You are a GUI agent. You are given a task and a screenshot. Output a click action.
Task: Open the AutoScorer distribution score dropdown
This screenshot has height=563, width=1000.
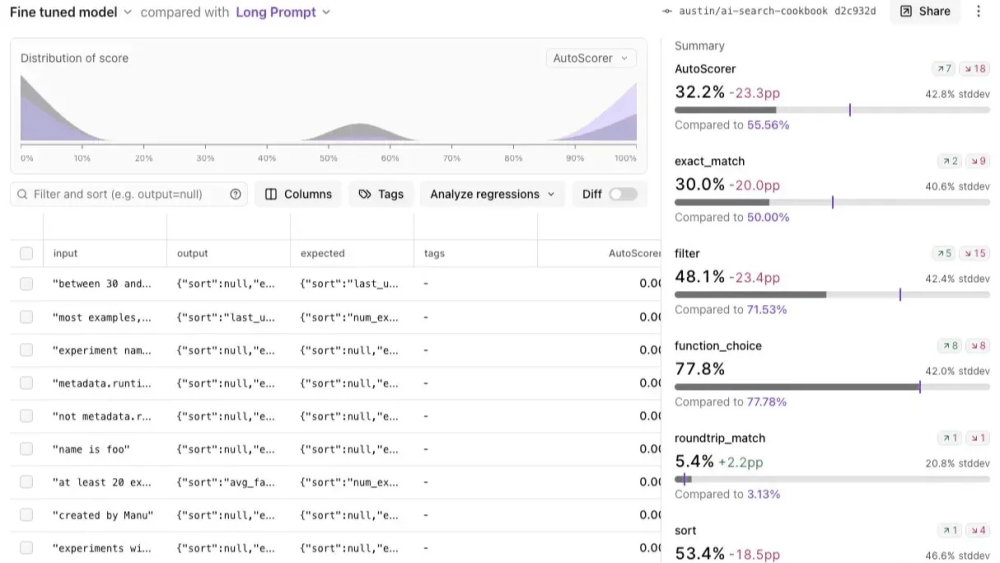[x=591, y=58]
